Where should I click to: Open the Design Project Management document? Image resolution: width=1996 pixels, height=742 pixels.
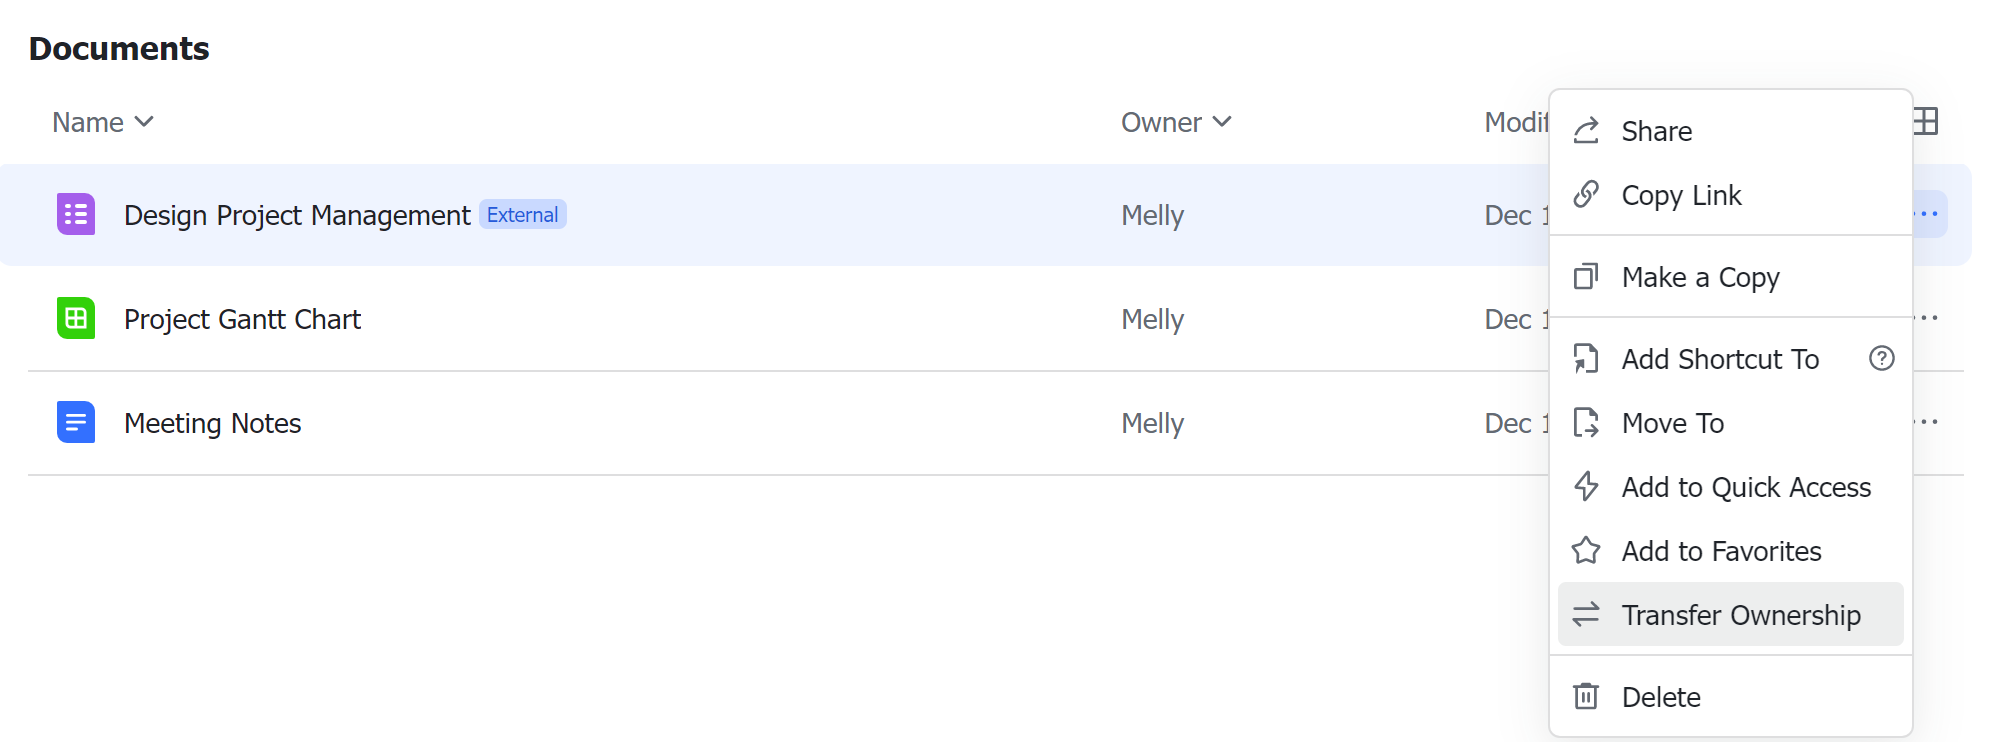(x=297, y=214)
